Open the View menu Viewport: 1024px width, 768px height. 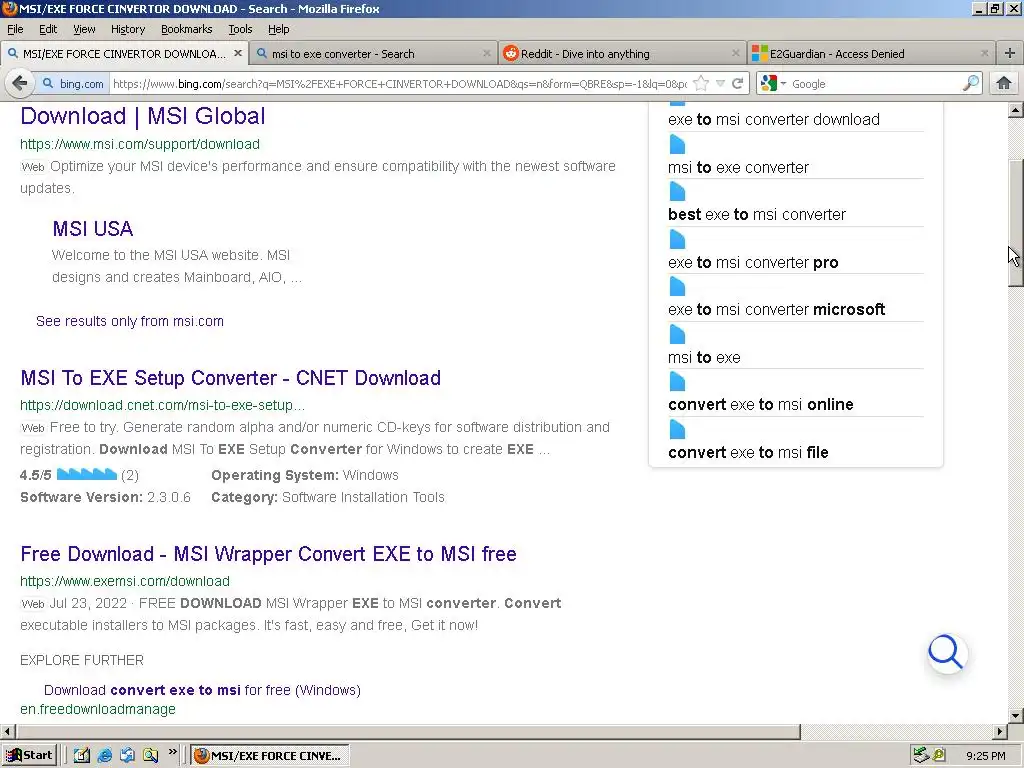click(84, 29)
